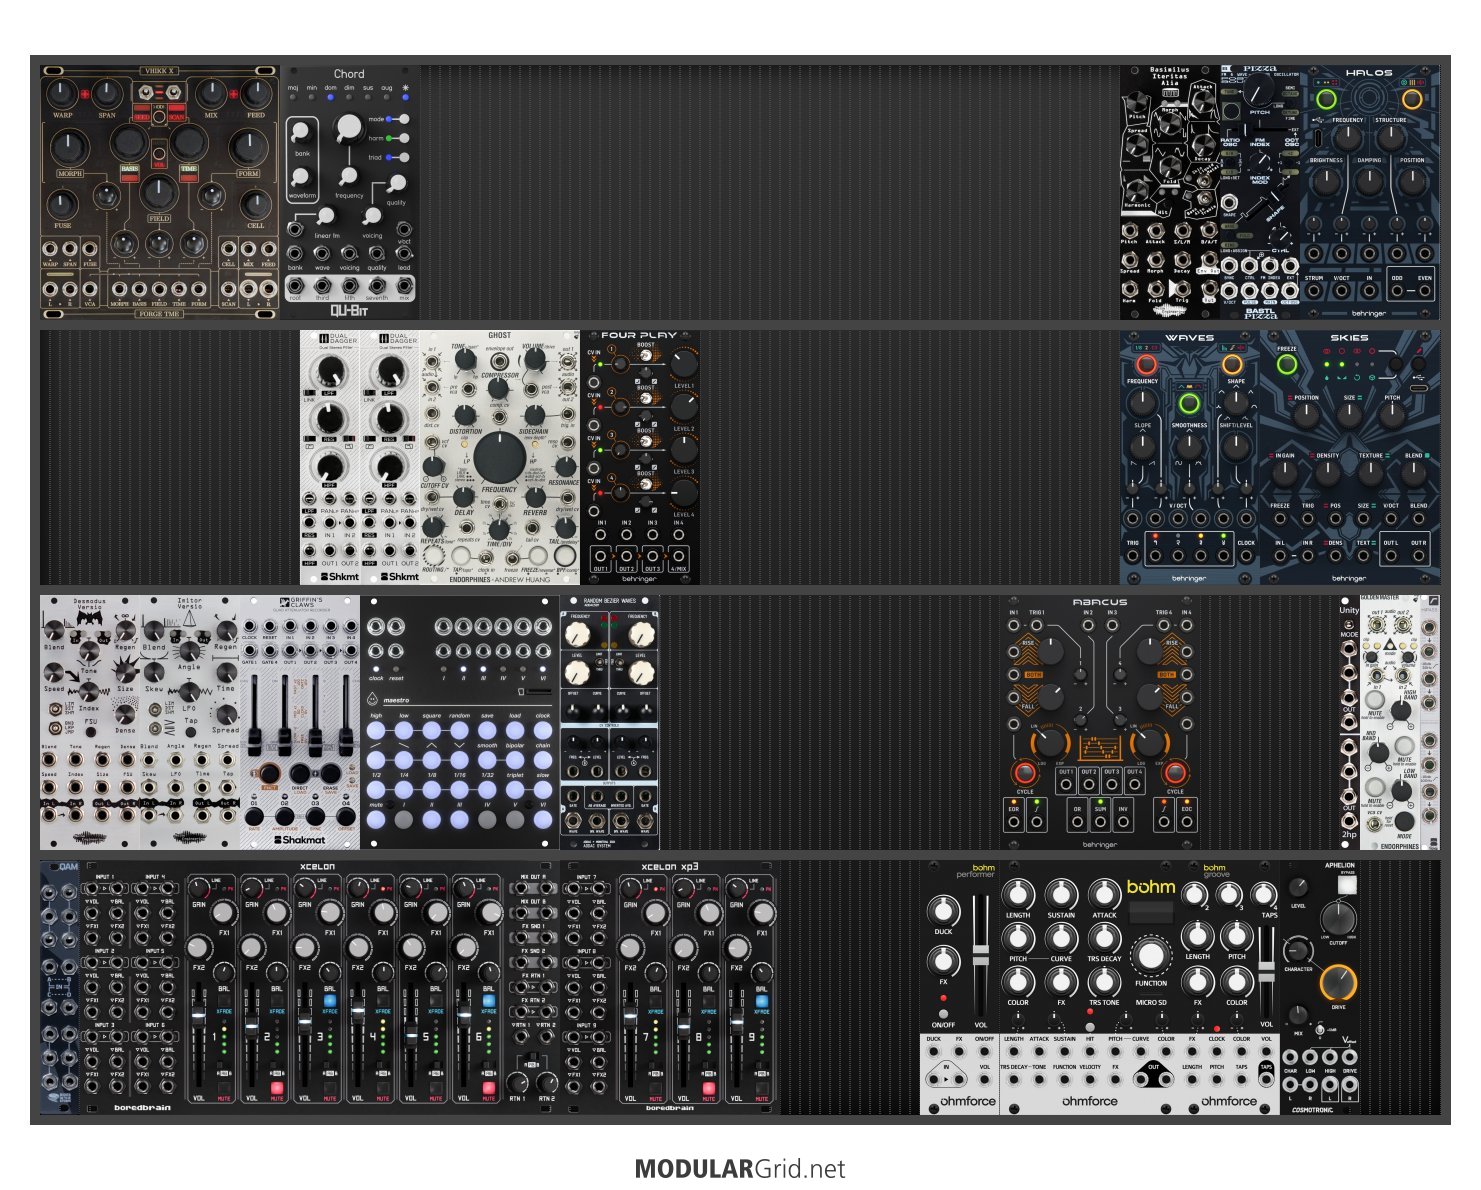Click the FUNCTION encoder on Bohm

click(x=1151, y=955)
